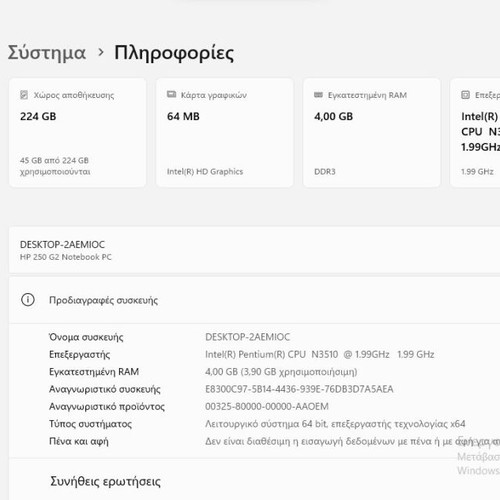
Task: Click the info icon beside Προδιαγραφές συσκευής
Action: [x=28, y=300]
